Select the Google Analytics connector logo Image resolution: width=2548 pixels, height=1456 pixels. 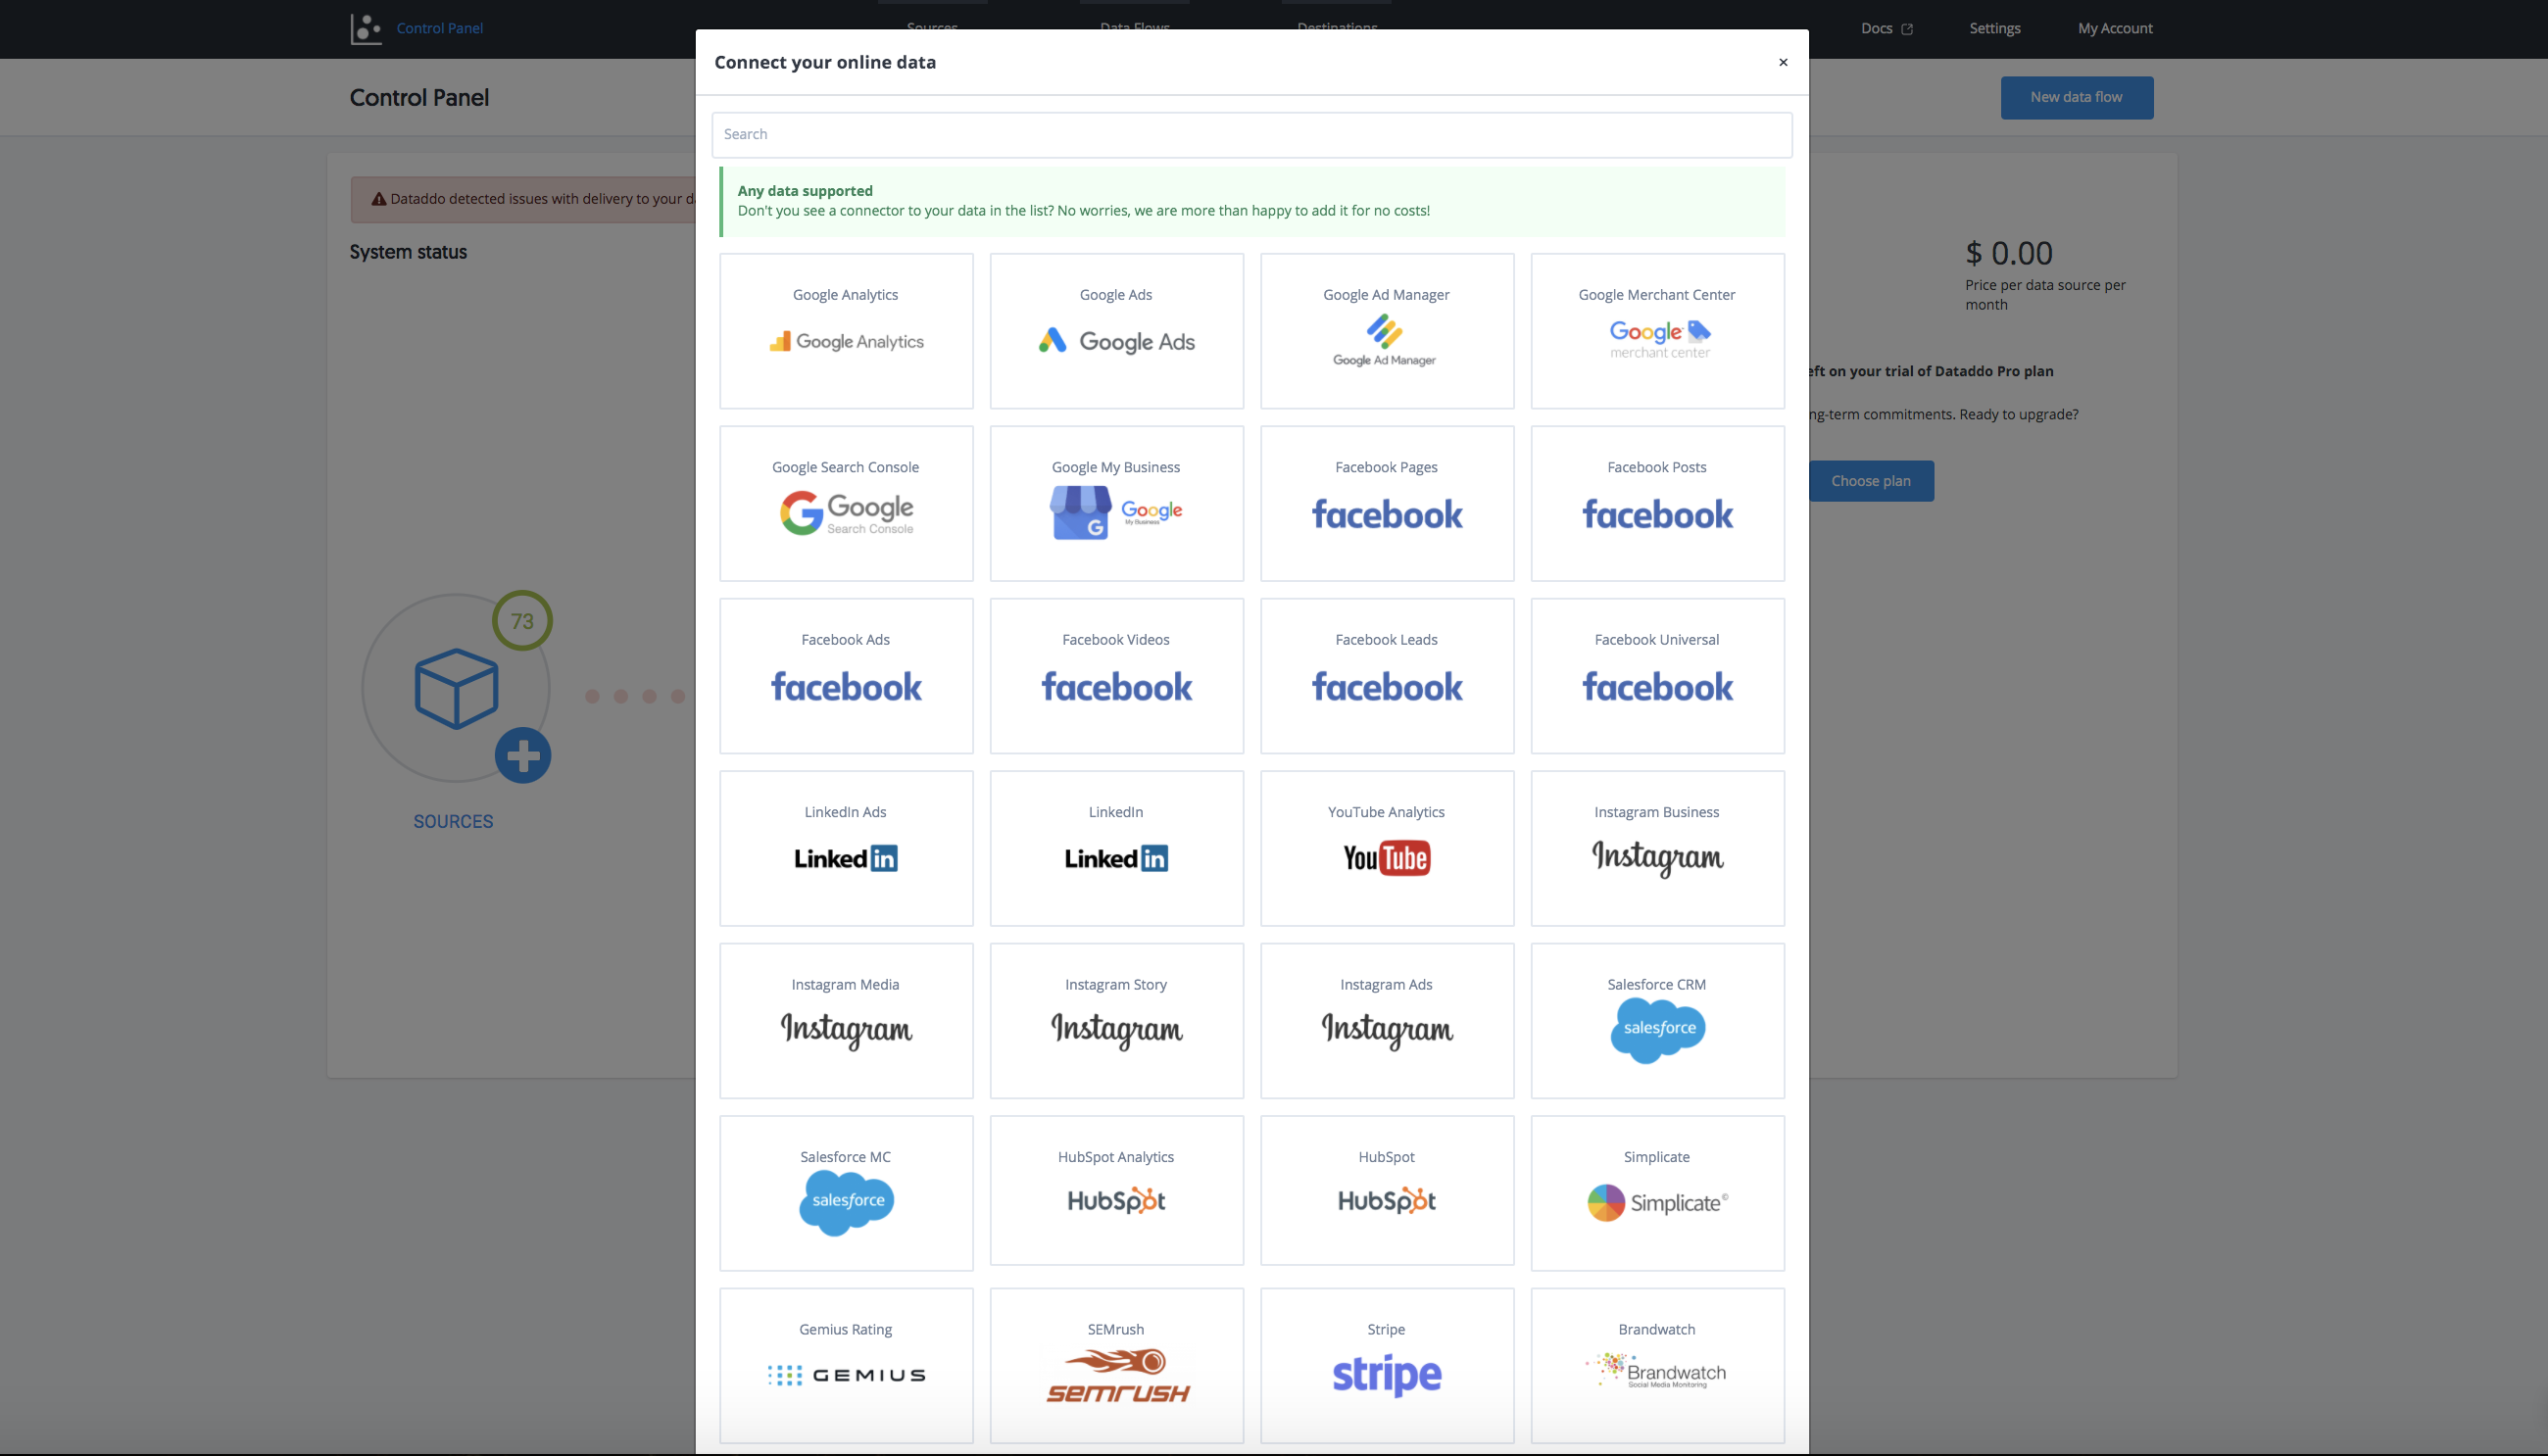[x=846, y=341]
